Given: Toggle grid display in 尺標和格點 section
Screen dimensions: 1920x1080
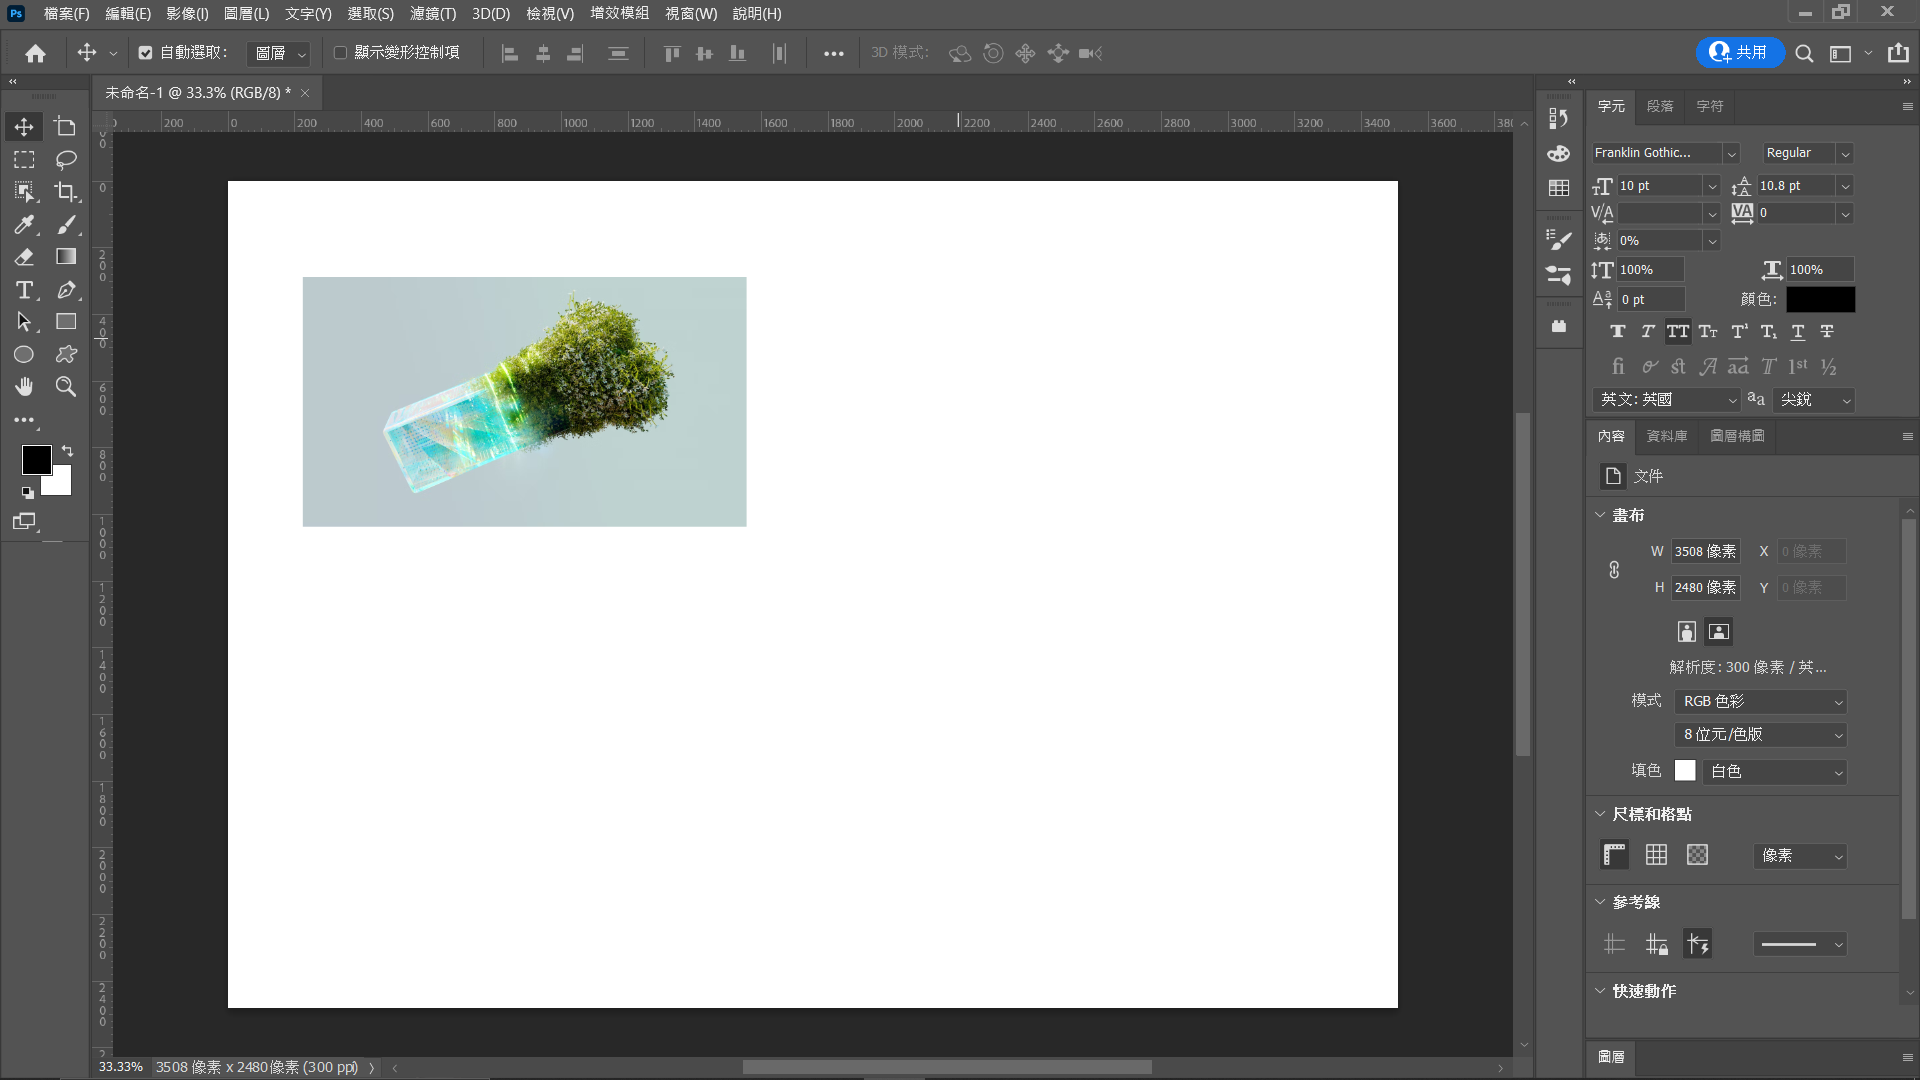Looking at the screenshot, I should click(x=1657, y=855).
